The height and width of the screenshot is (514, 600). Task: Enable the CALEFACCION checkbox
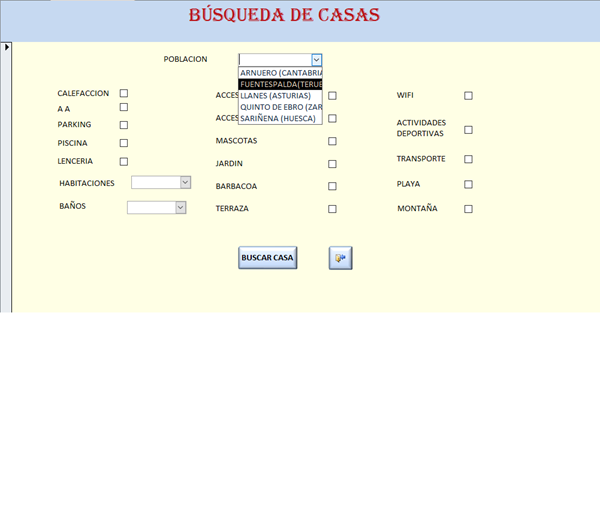coord(124,93)
